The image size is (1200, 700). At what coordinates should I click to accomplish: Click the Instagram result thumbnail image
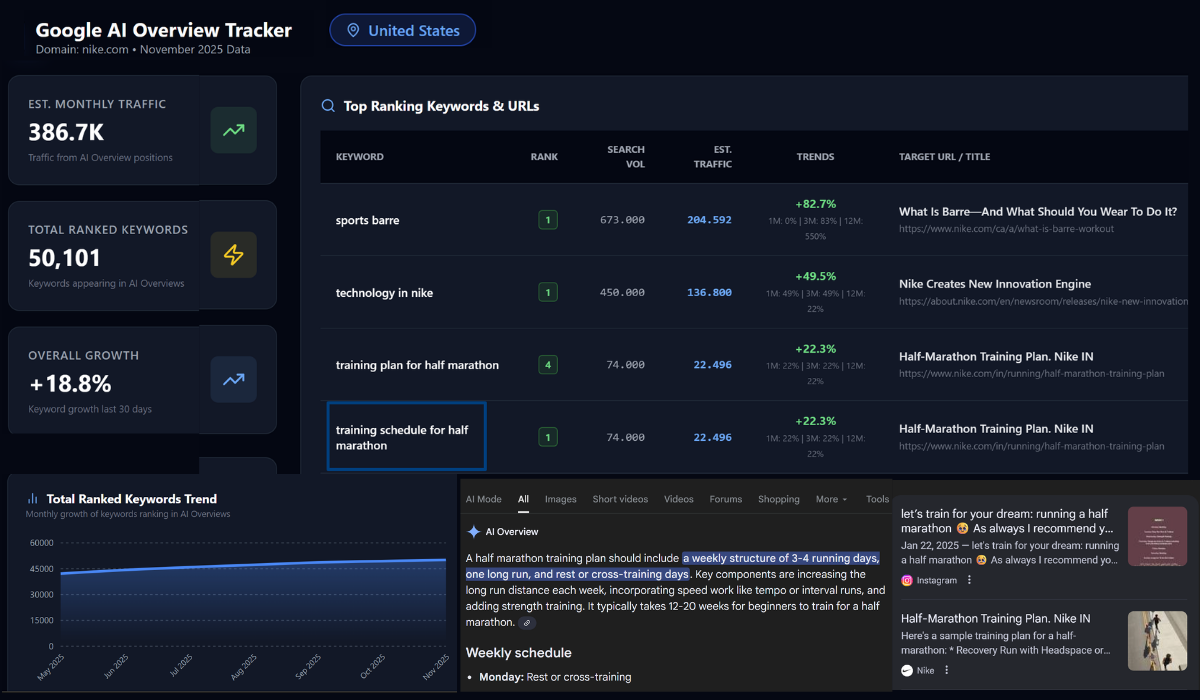(1157, 536)
